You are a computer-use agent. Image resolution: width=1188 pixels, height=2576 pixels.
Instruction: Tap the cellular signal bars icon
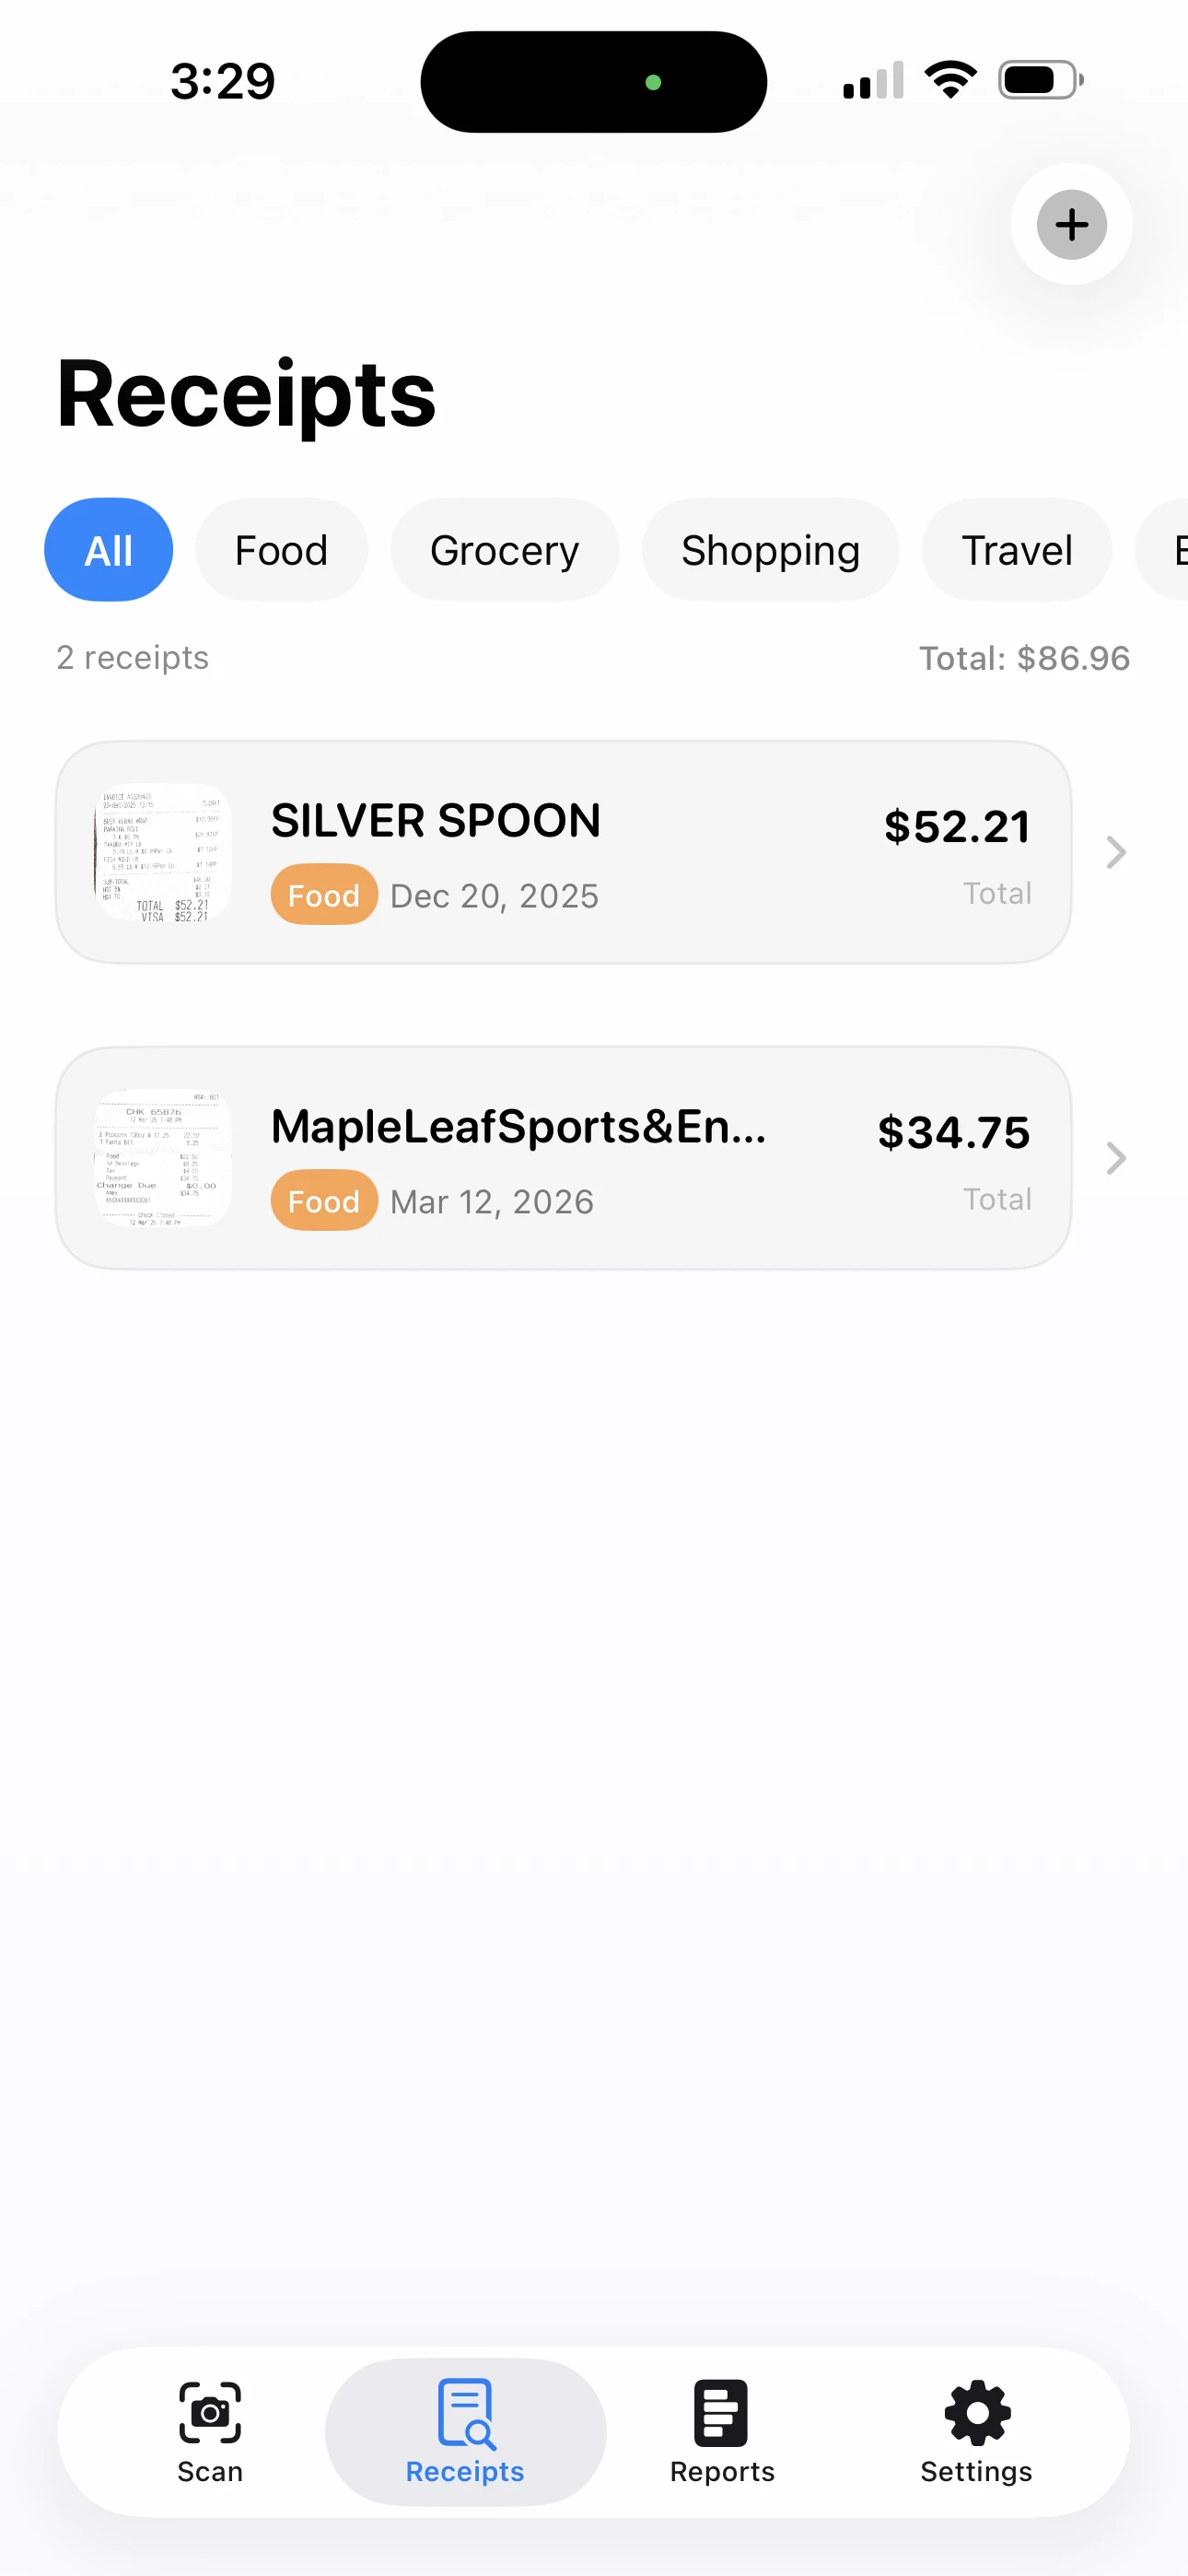[873, 80]
